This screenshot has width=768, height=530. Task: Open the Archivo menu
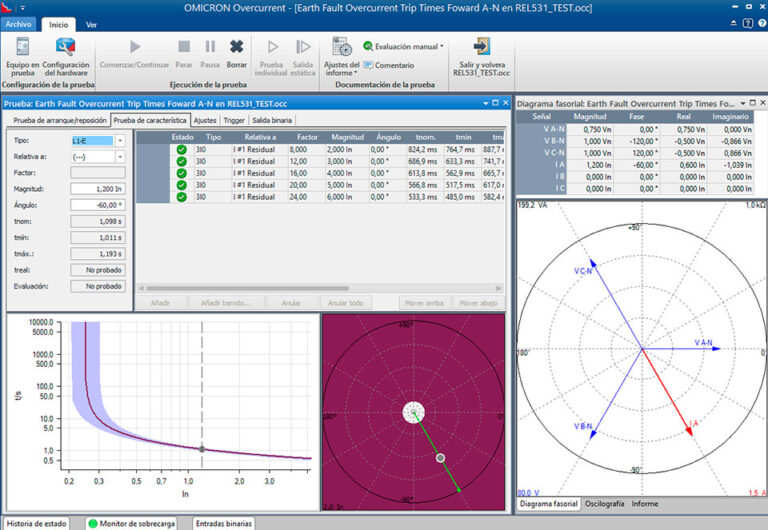tap(18, 24)
